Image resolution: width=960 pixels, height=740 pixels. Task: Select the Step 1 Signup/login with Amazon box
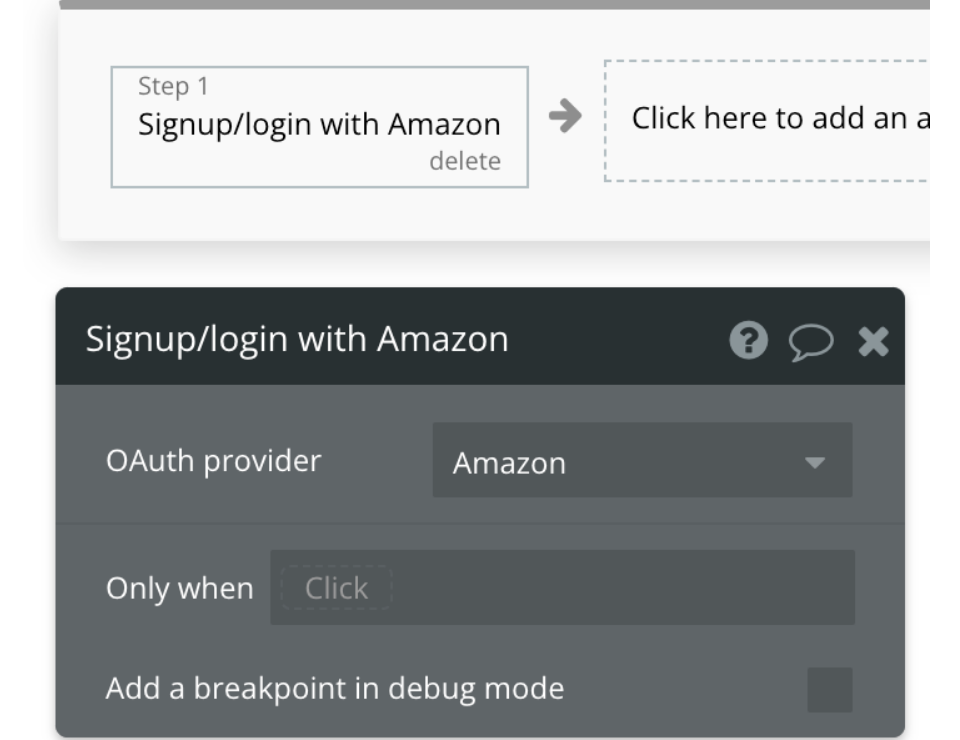click(x=320, y=127)
